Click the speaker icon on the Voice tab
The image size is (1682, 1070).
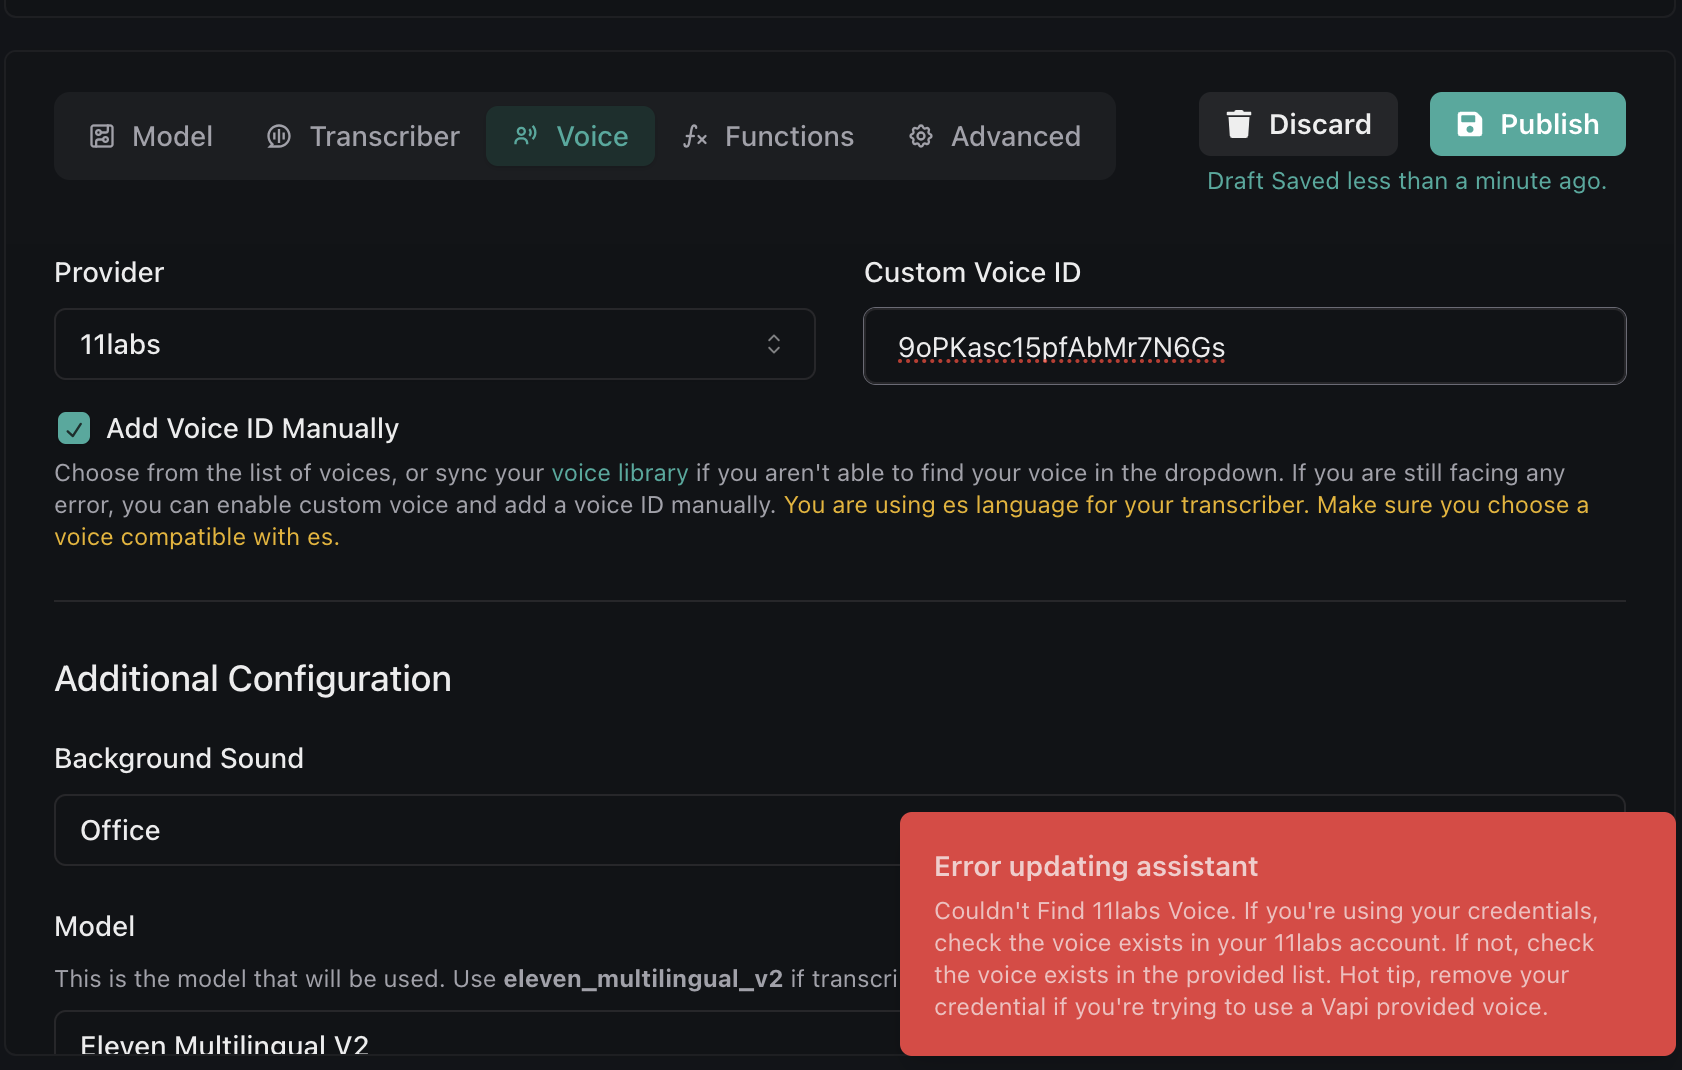524,136
